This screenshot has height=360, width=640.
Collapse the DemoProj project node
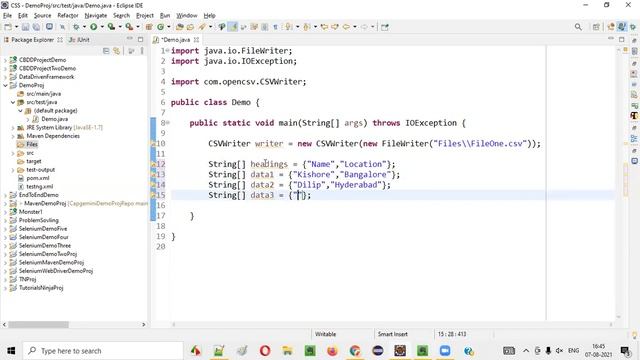(5, 85)
